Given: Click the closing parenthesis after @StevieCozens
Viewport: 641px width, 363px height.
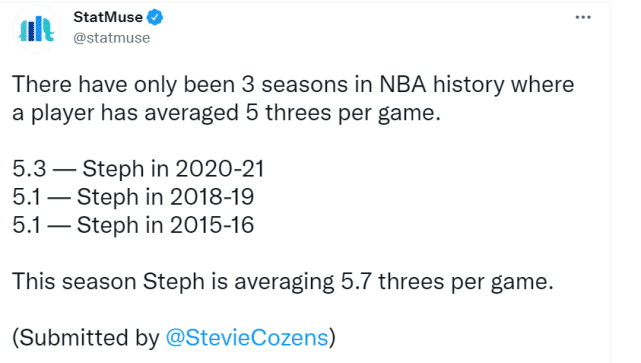Looking at the screenshot, I should tap(332, 338).
